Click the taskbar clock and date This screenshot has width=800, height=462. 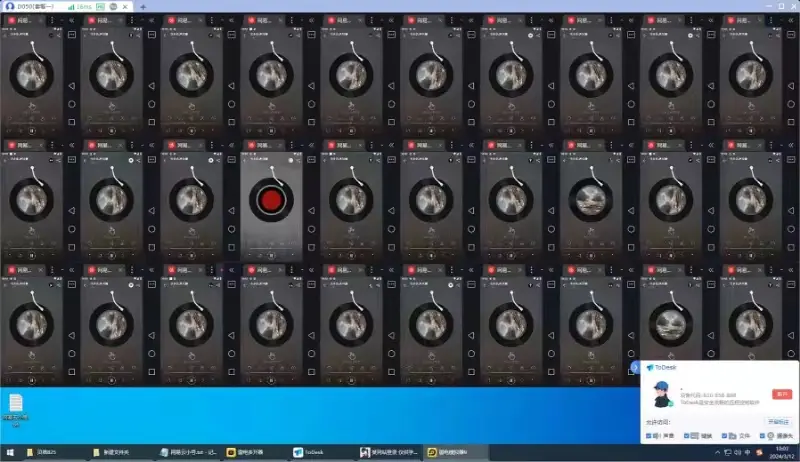(x=783, y=452)
